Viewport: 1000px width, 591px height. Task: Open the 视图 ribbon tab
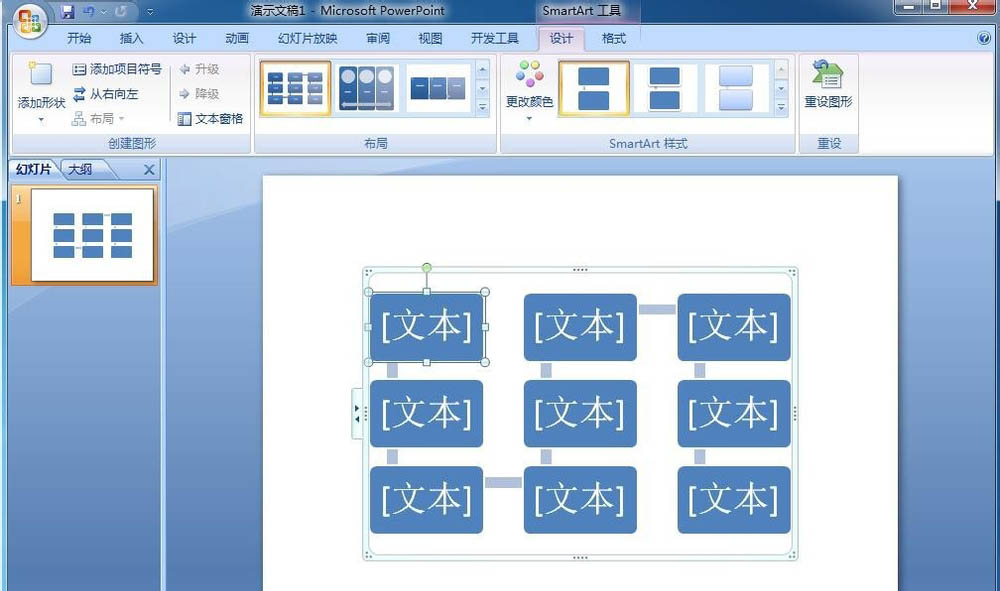pos(430,38)
